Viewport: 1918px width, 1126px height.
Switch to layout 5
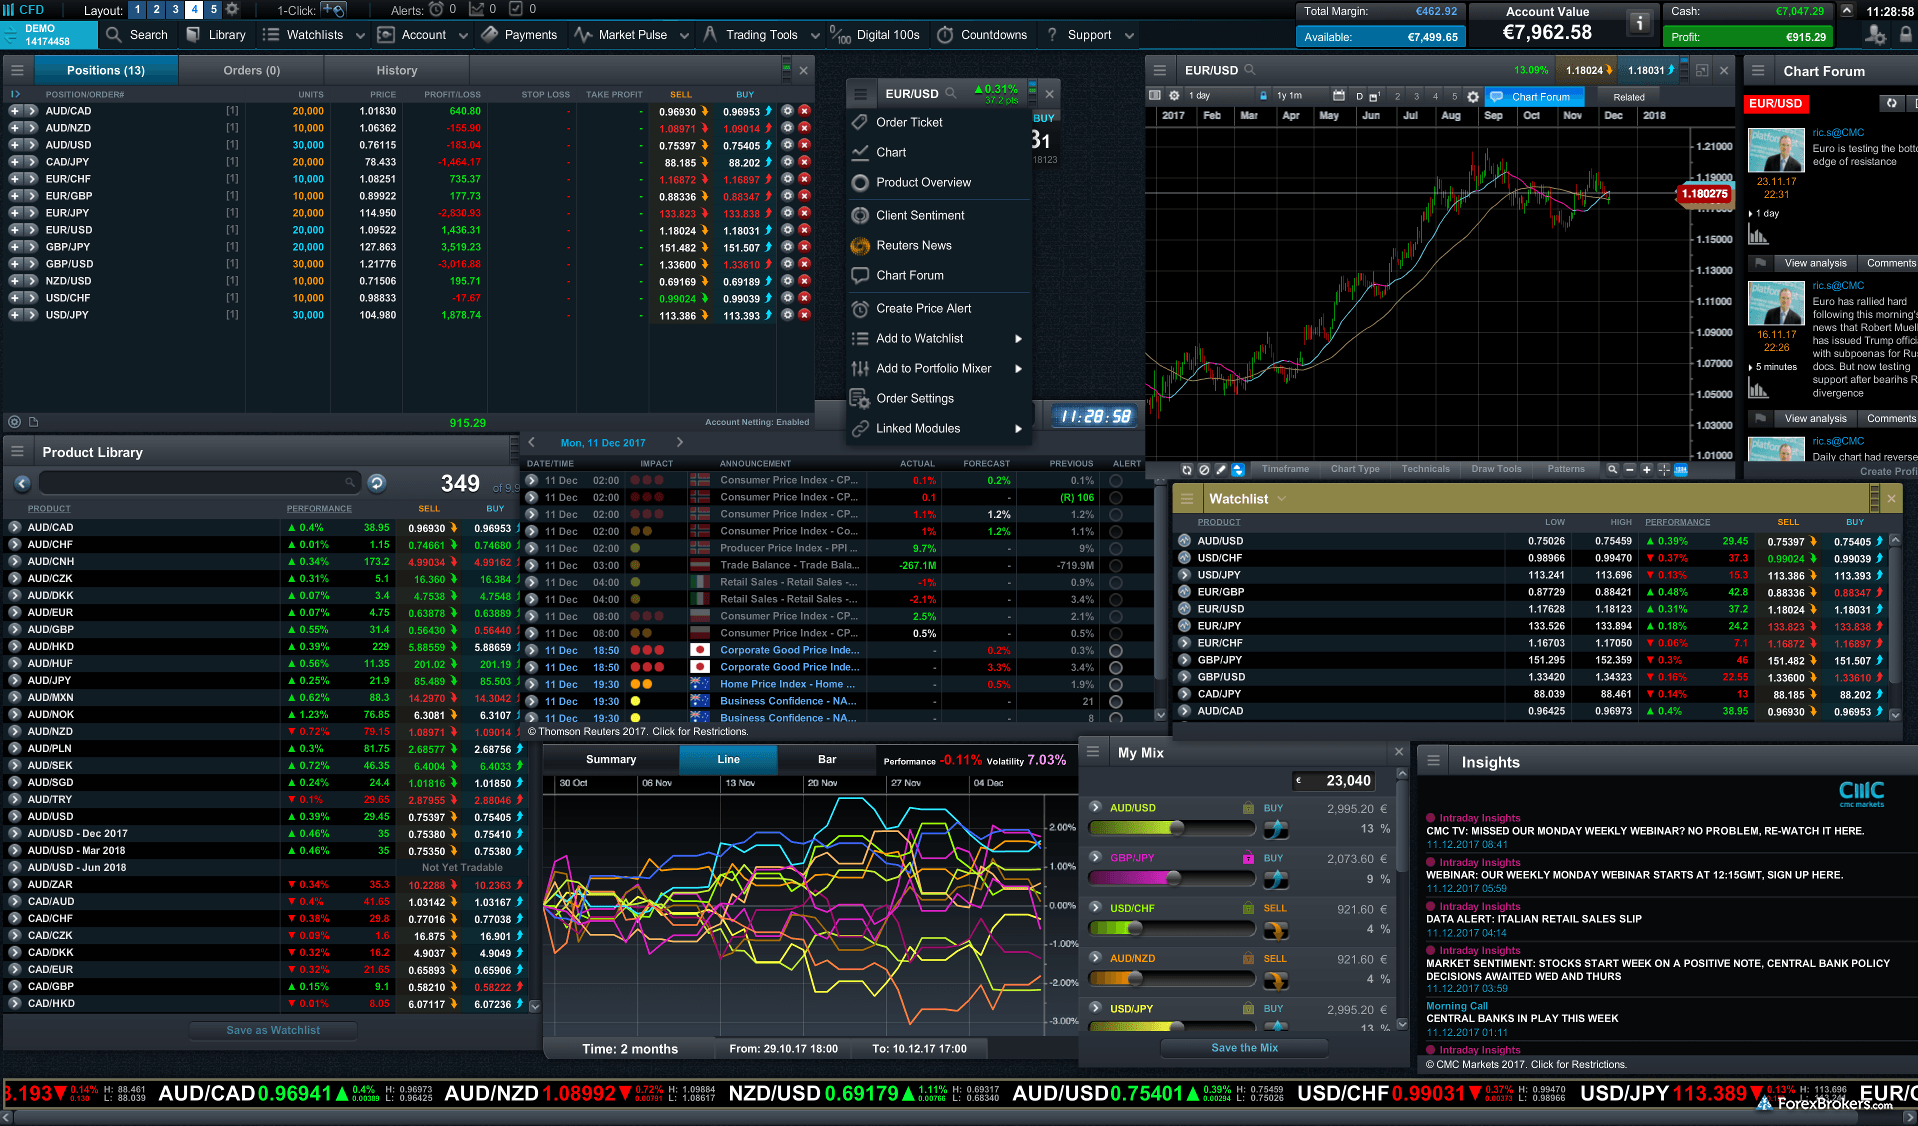click(213, 9)
